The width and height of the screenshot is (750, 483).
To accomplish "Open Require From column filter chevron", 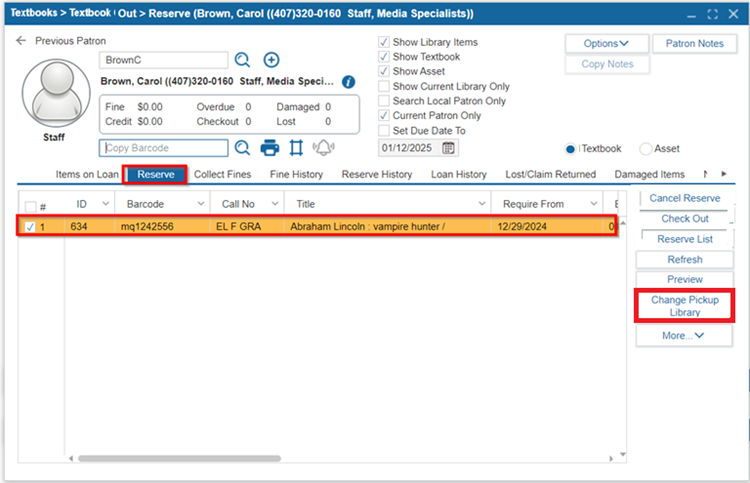I will [594, 204].
